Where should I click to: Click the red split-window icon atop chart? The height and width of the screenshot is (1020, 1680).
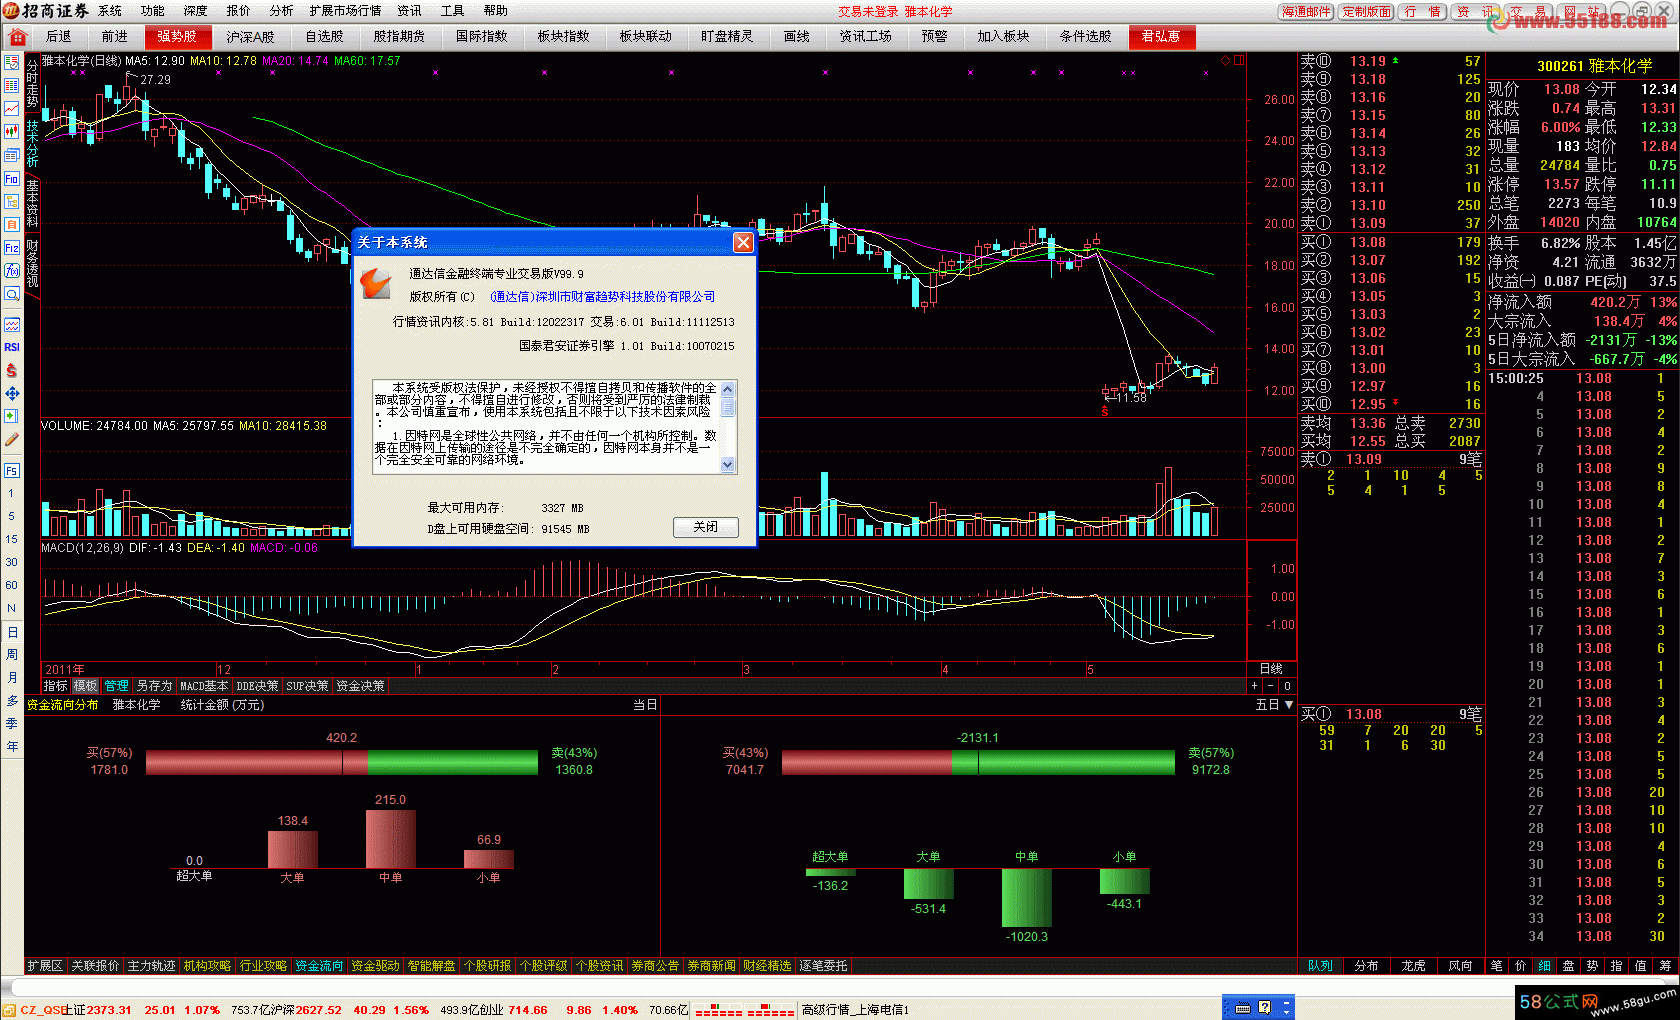(x=1239, y=61)
